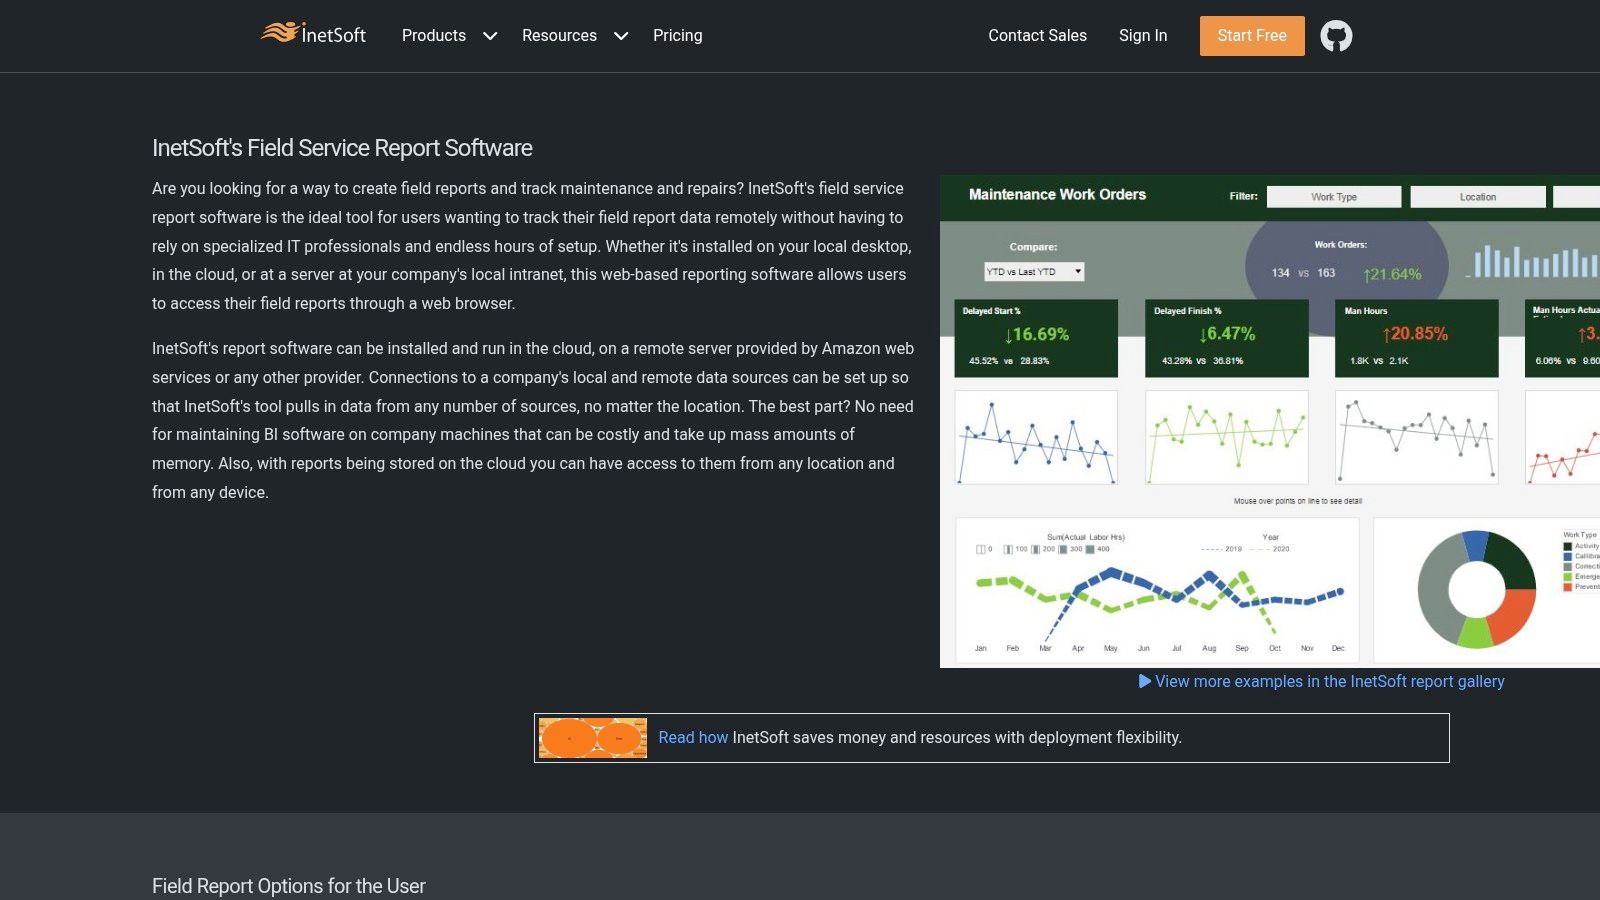Image resolution: width=1600 pixels, height=900 pixels.
Task: Click the Start Free button
Action: point(1252,36)
